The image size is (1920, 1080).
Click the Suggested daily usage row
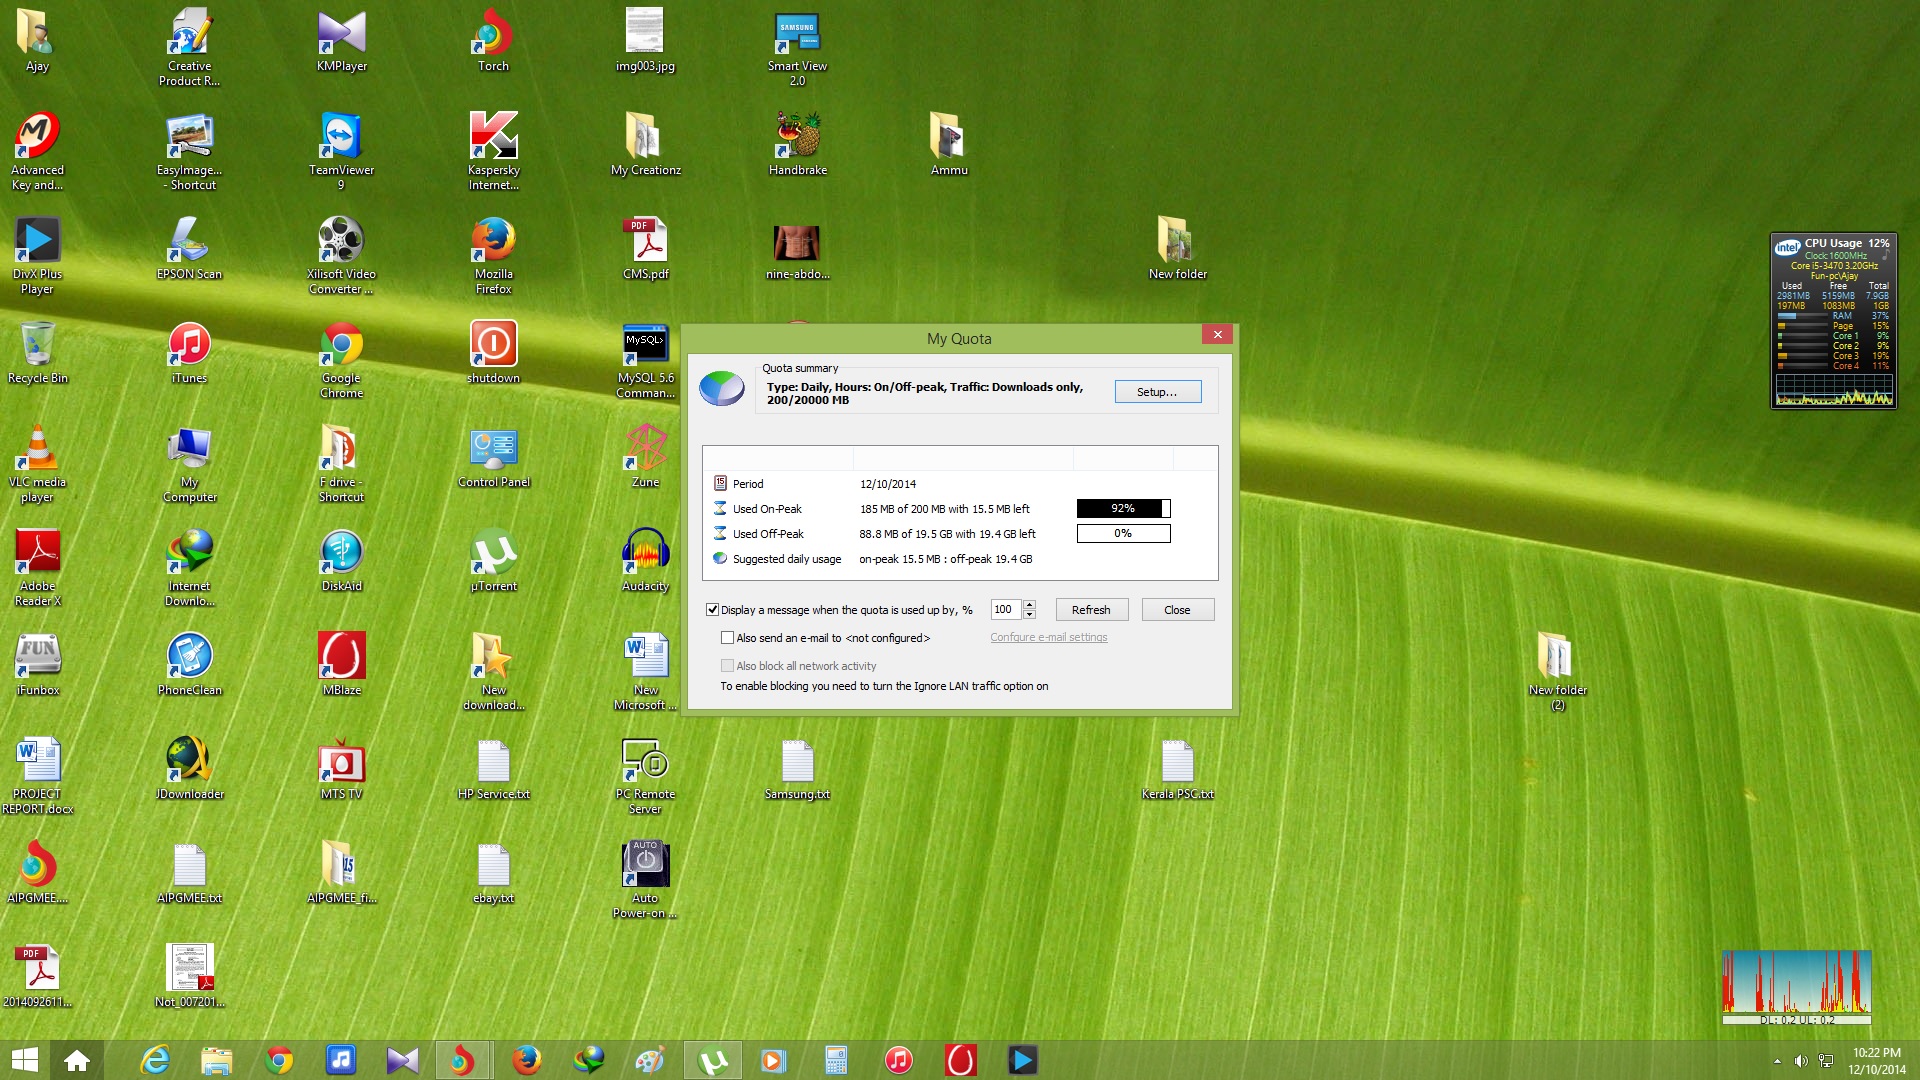point(960,559)
